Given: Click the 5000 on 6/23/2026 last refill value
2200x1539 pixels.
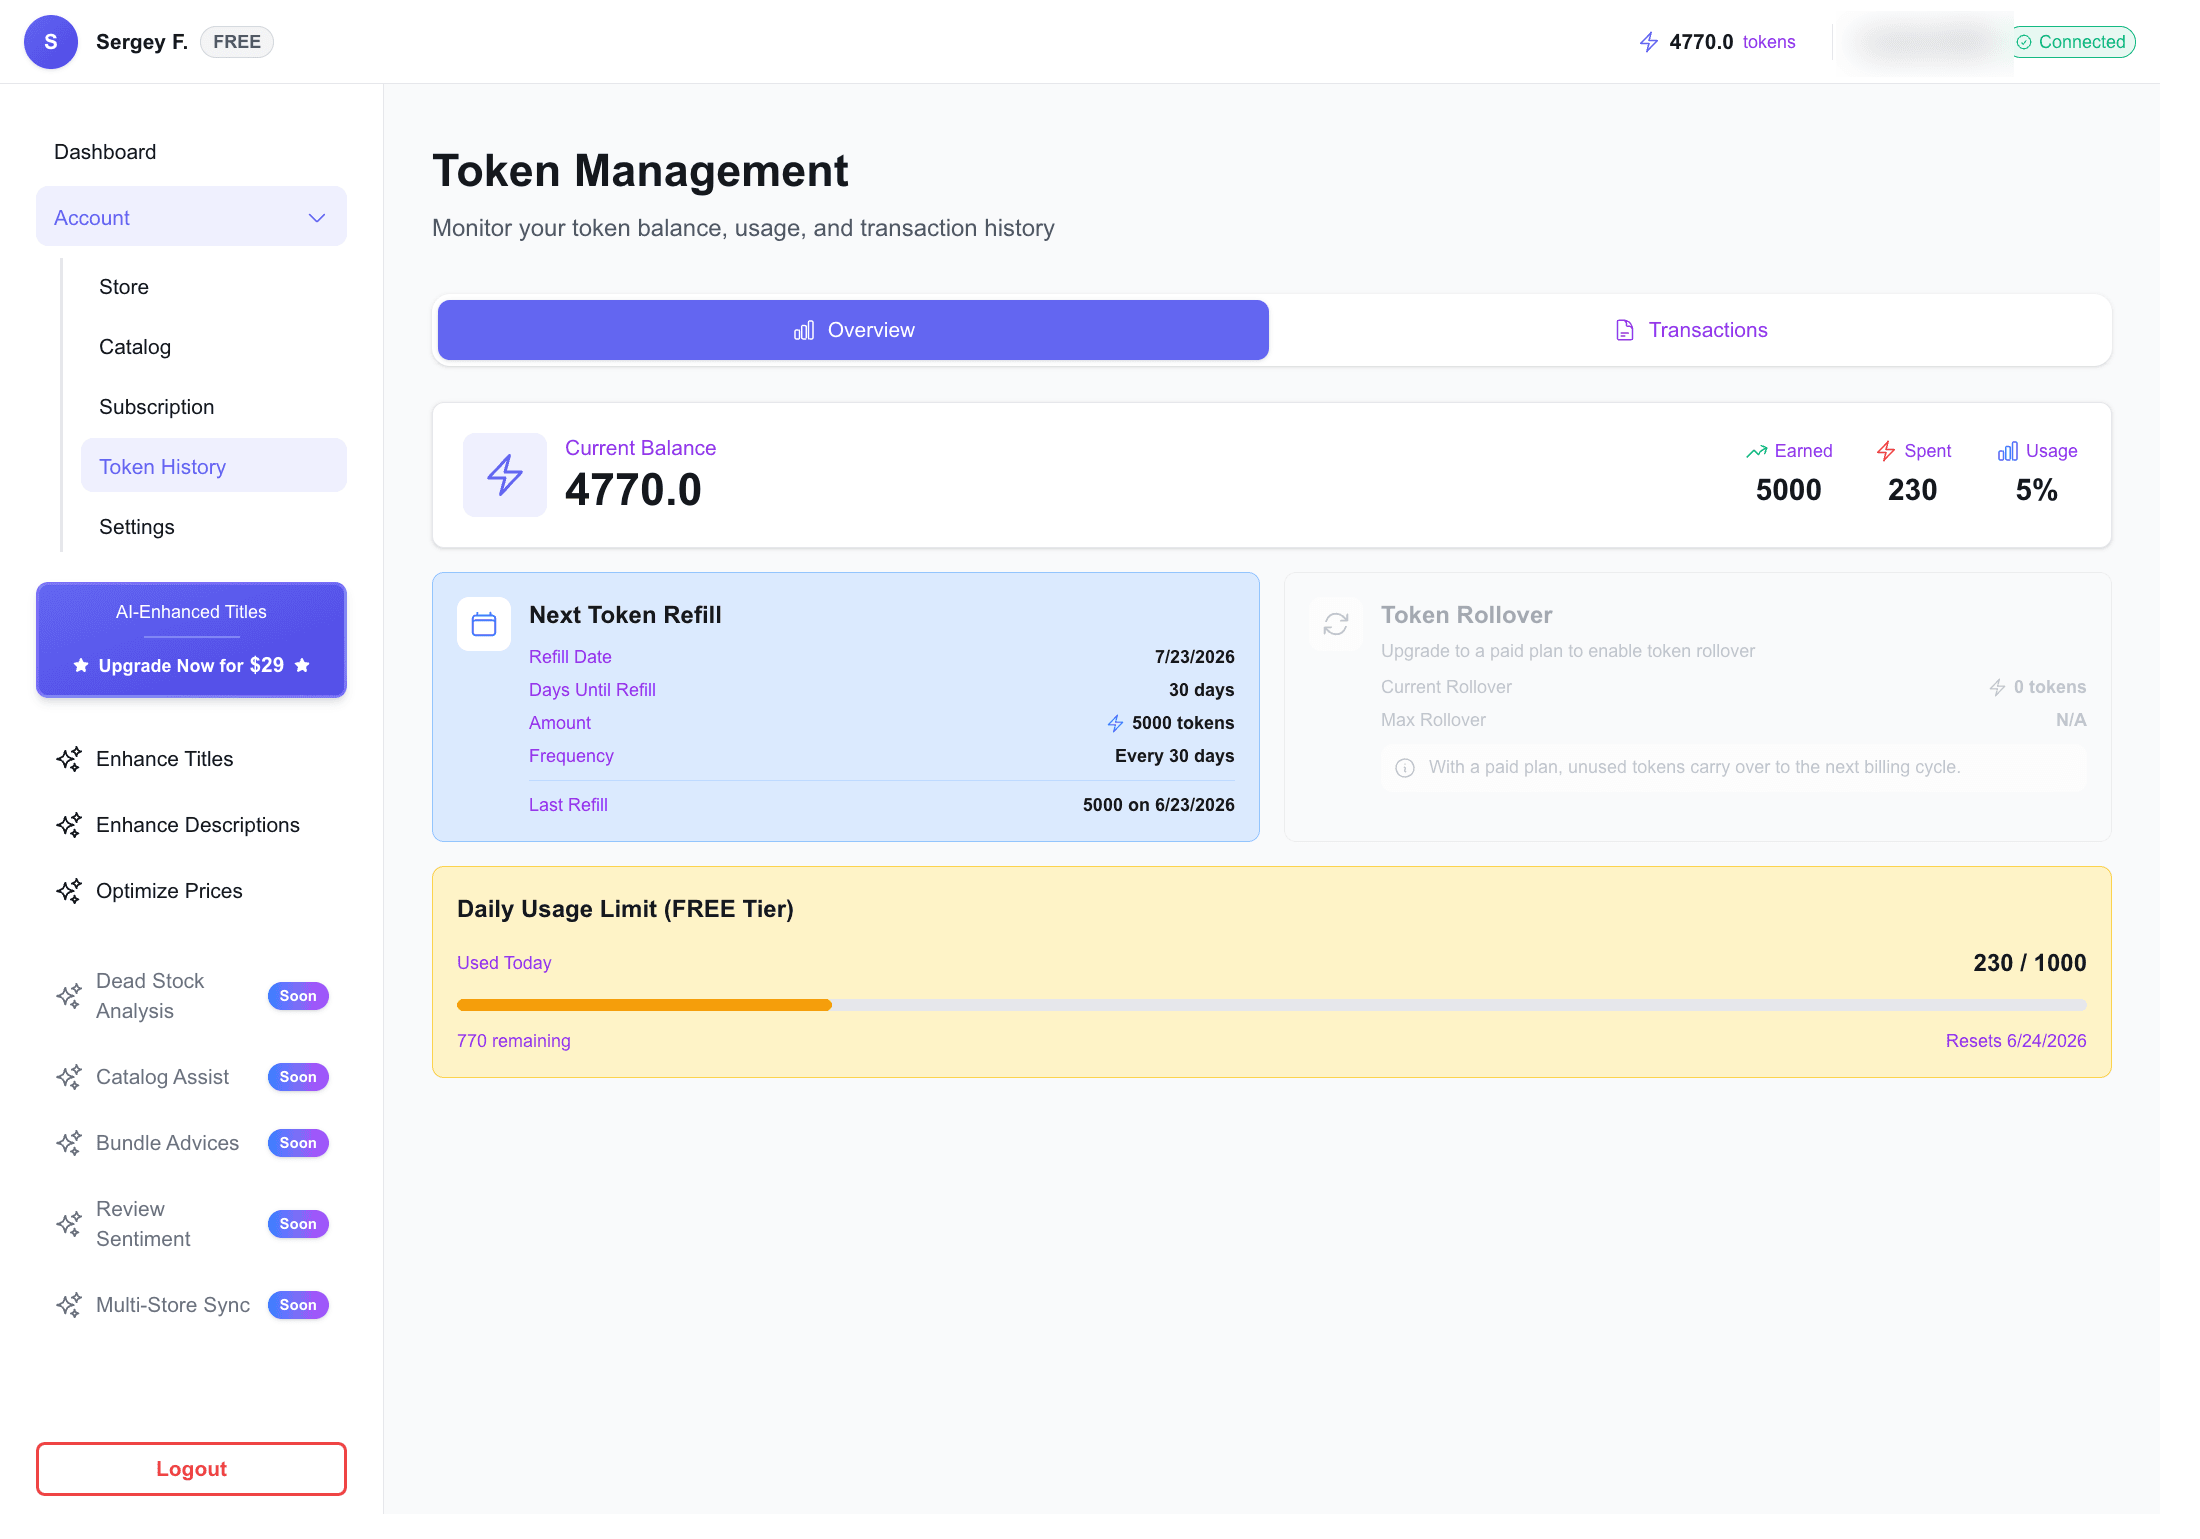Looking at the screenshot, I should click(1158, 805).
